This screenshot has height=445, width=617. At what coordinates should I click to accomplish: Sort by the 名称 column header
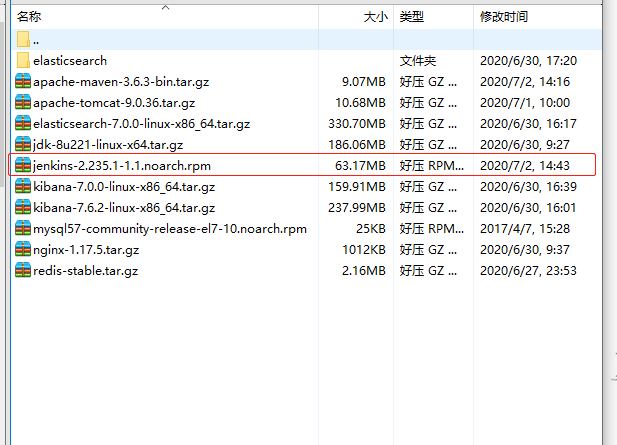(x=29, y=17)
